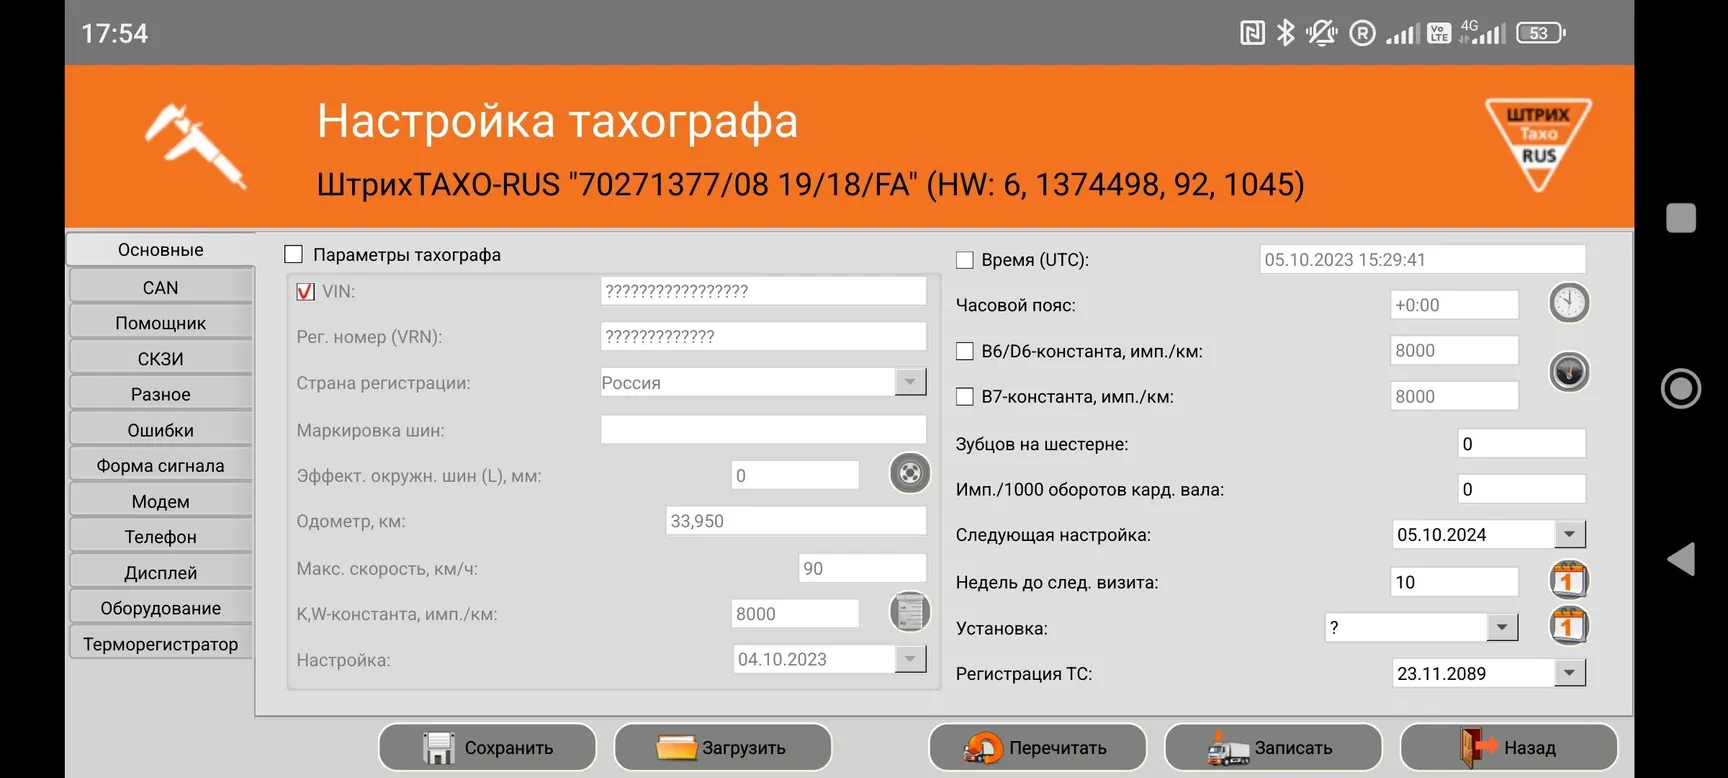
Task: Switch to the Модем tab
Action: [x=160, y=501]
